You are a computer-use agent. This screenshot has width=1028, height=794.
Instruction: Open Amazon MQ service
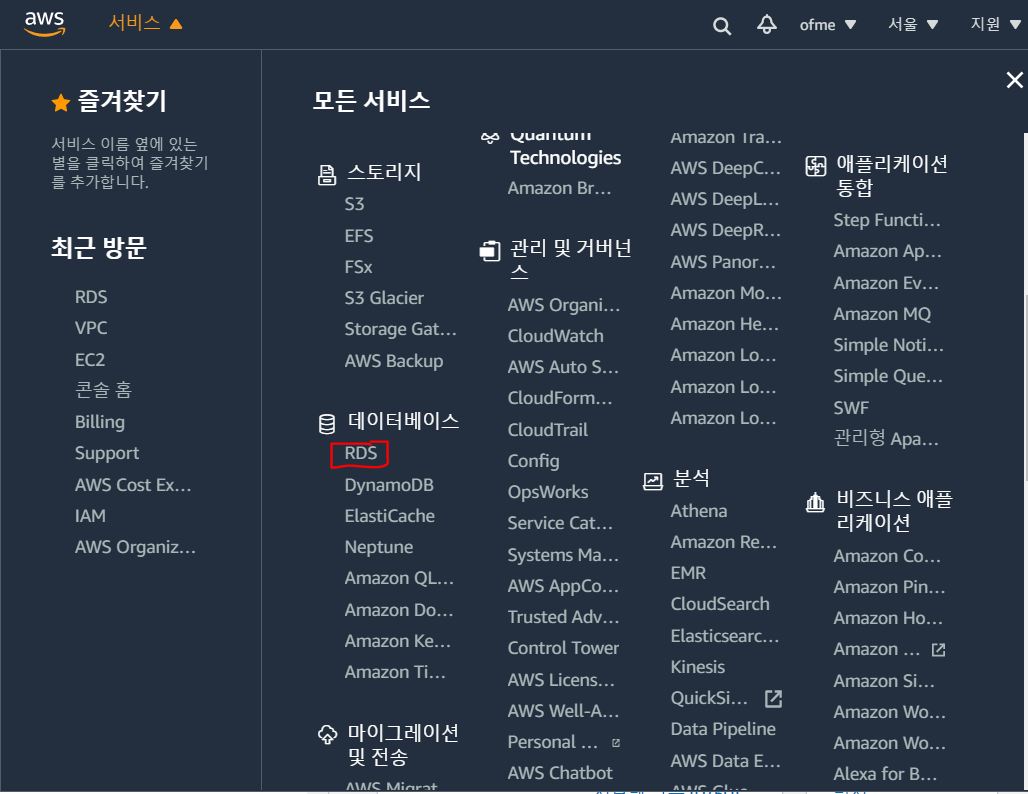point(882,315)
